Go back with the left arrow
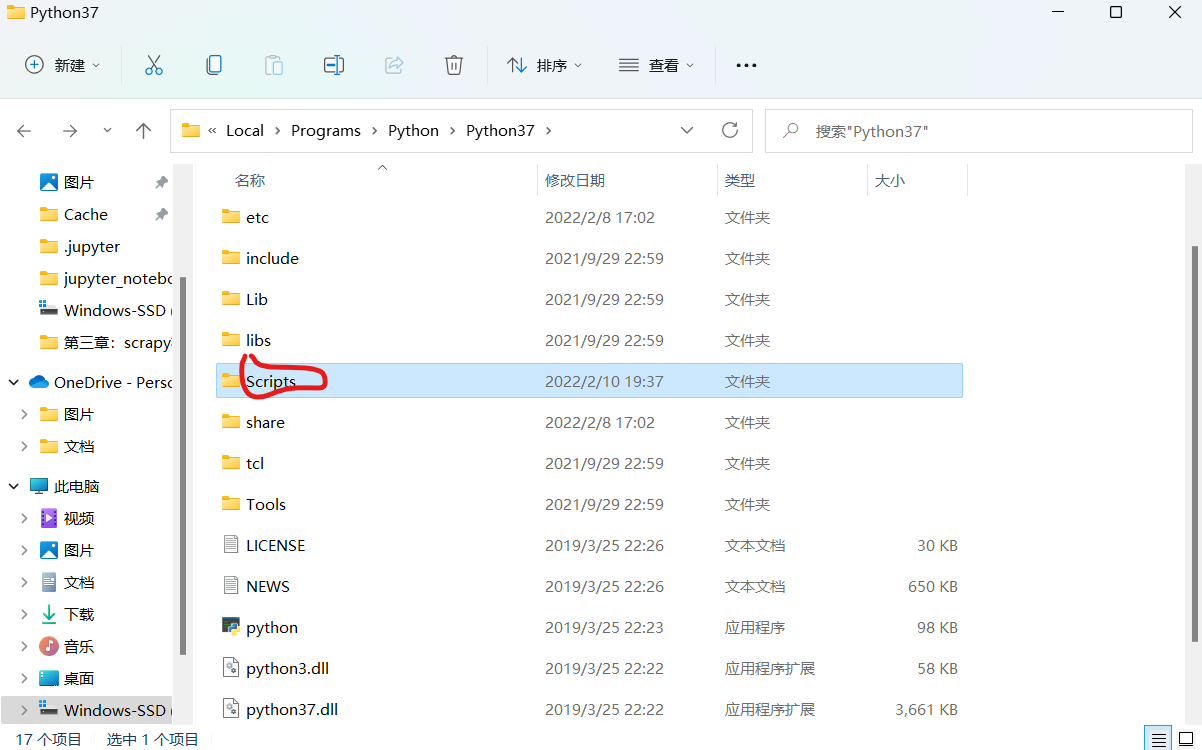This screenshot has height=750, width=1202. (25, 131)
